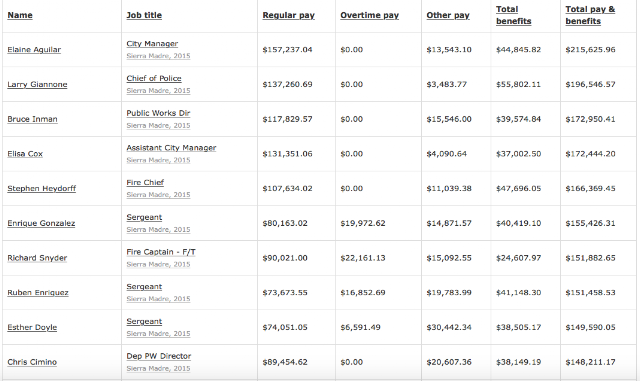Select regular pay value $107,634.02
640x381 pixels.
point(287,188)
